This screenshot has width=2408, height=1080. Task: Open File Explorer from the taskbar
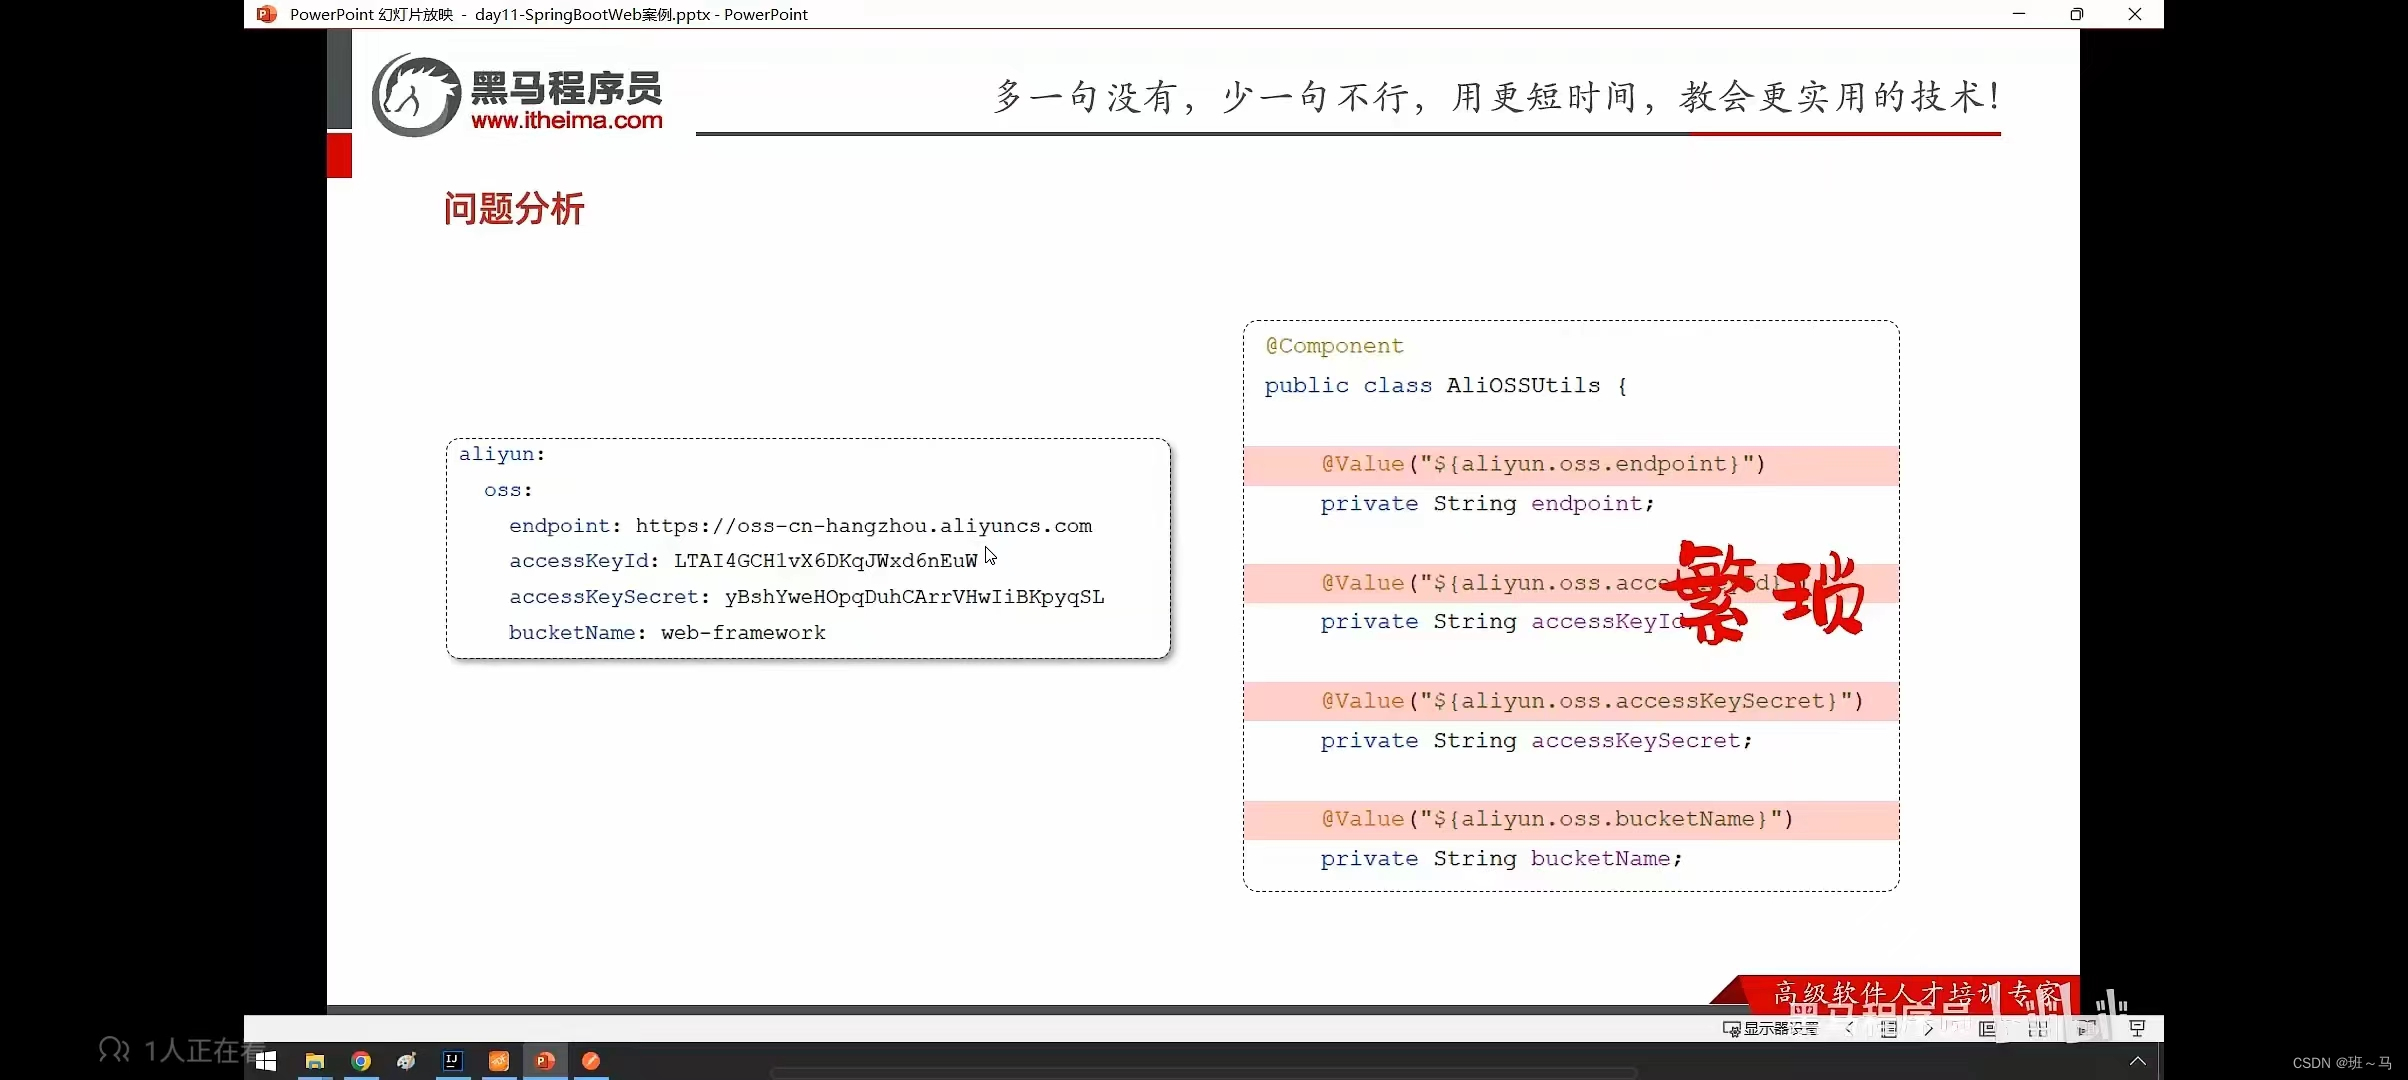315,1062
